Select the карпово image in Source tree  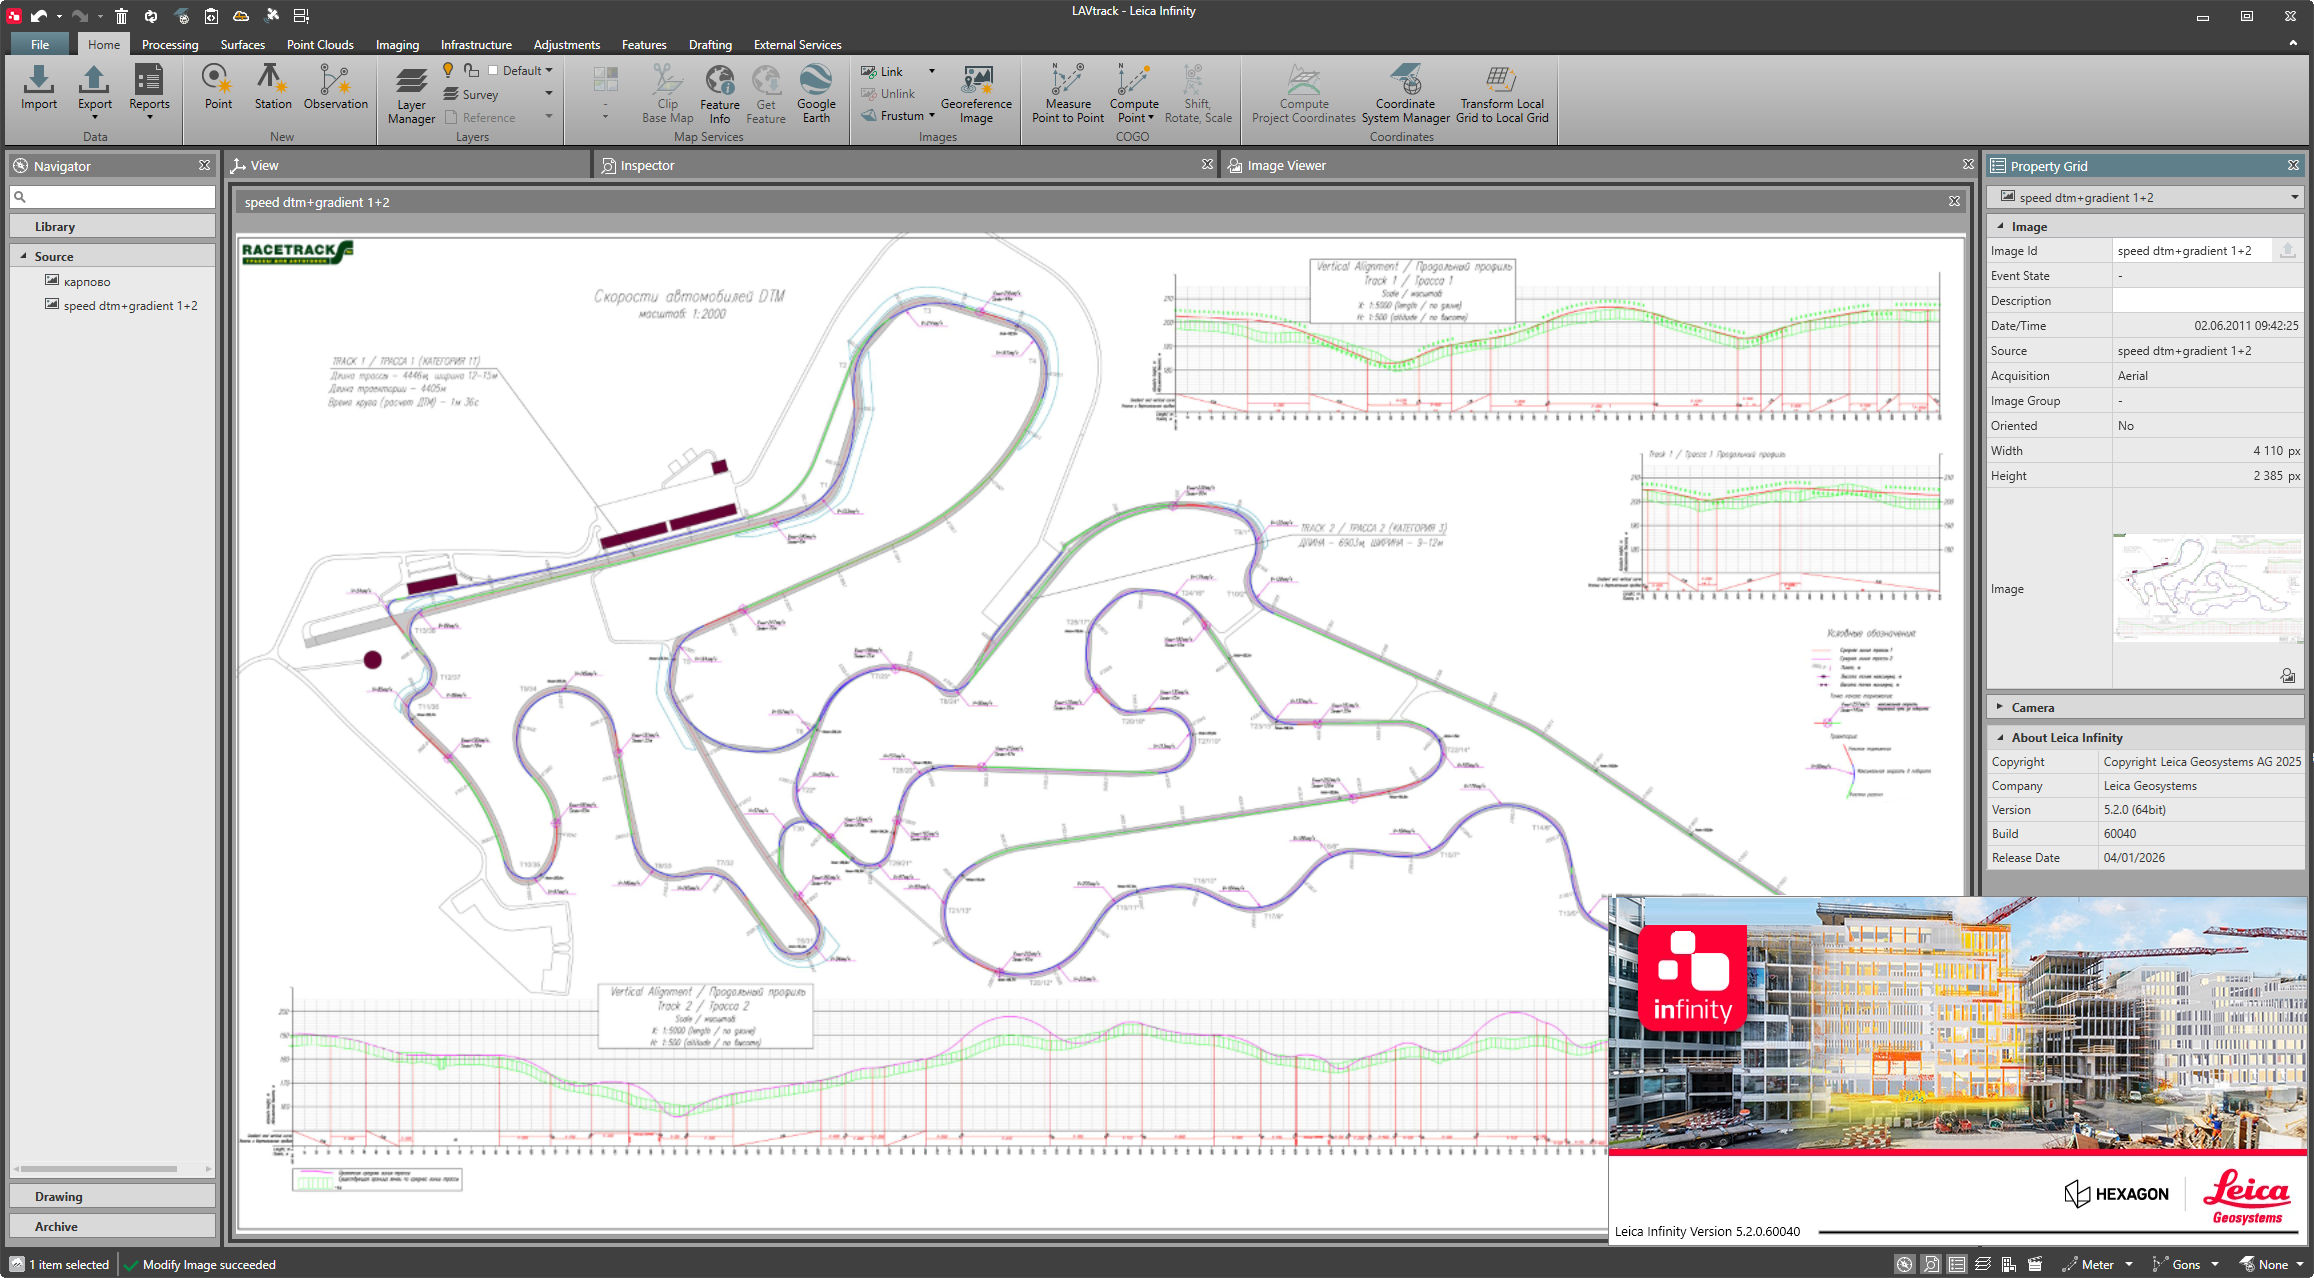(x=78, y=281)
